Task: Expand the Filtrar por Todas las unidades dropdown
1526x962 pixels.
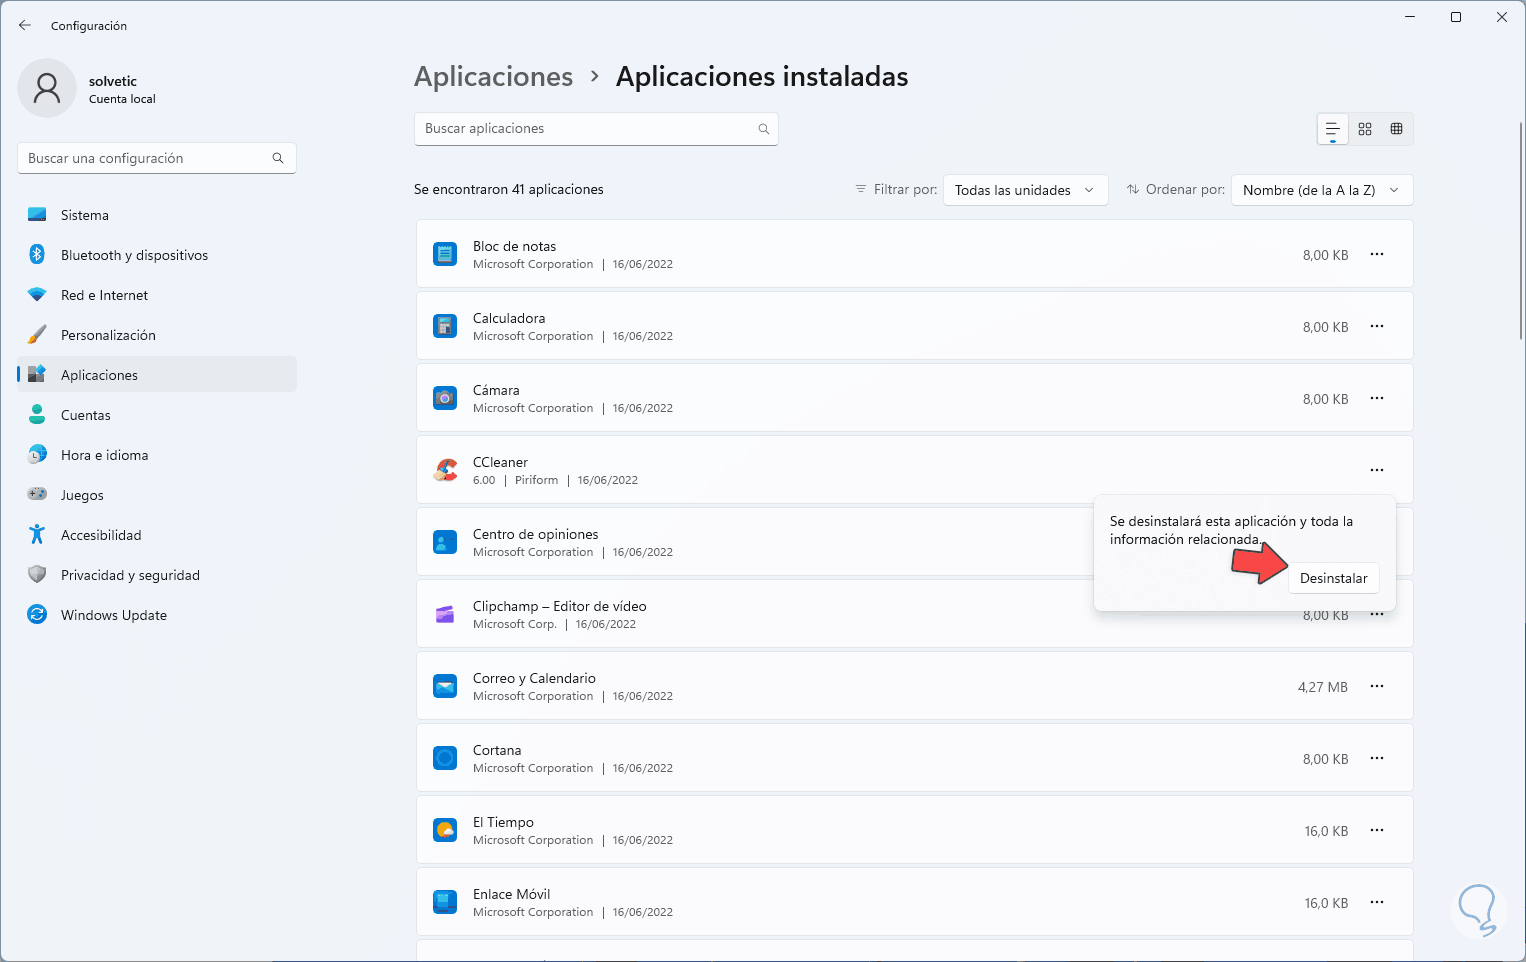Action: point(1025,190)
